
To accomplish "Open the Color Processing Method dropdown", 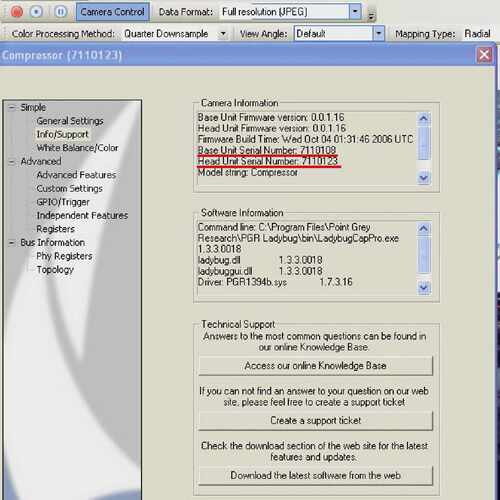I will click(223, 34).
